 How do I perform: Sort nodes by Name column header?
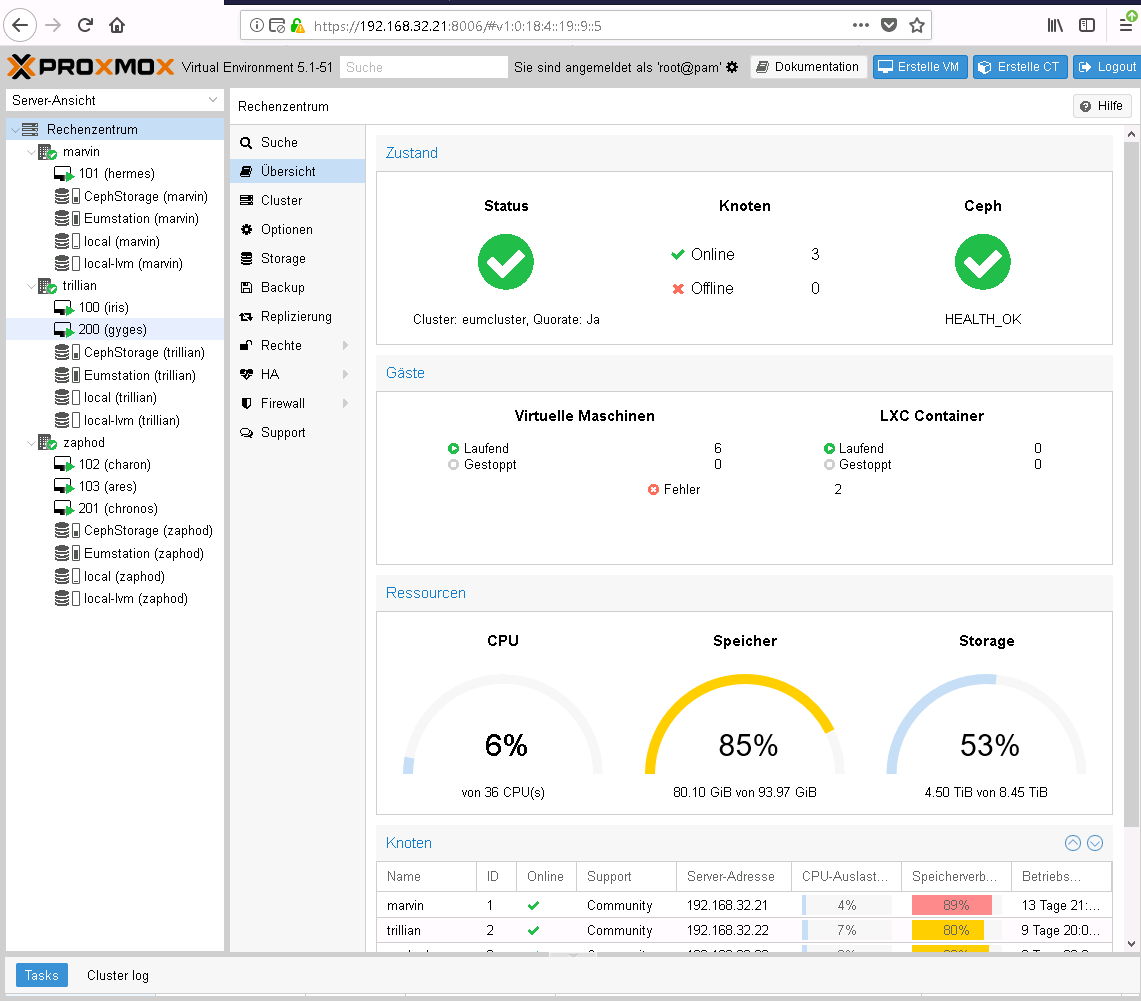pos(426,877)
